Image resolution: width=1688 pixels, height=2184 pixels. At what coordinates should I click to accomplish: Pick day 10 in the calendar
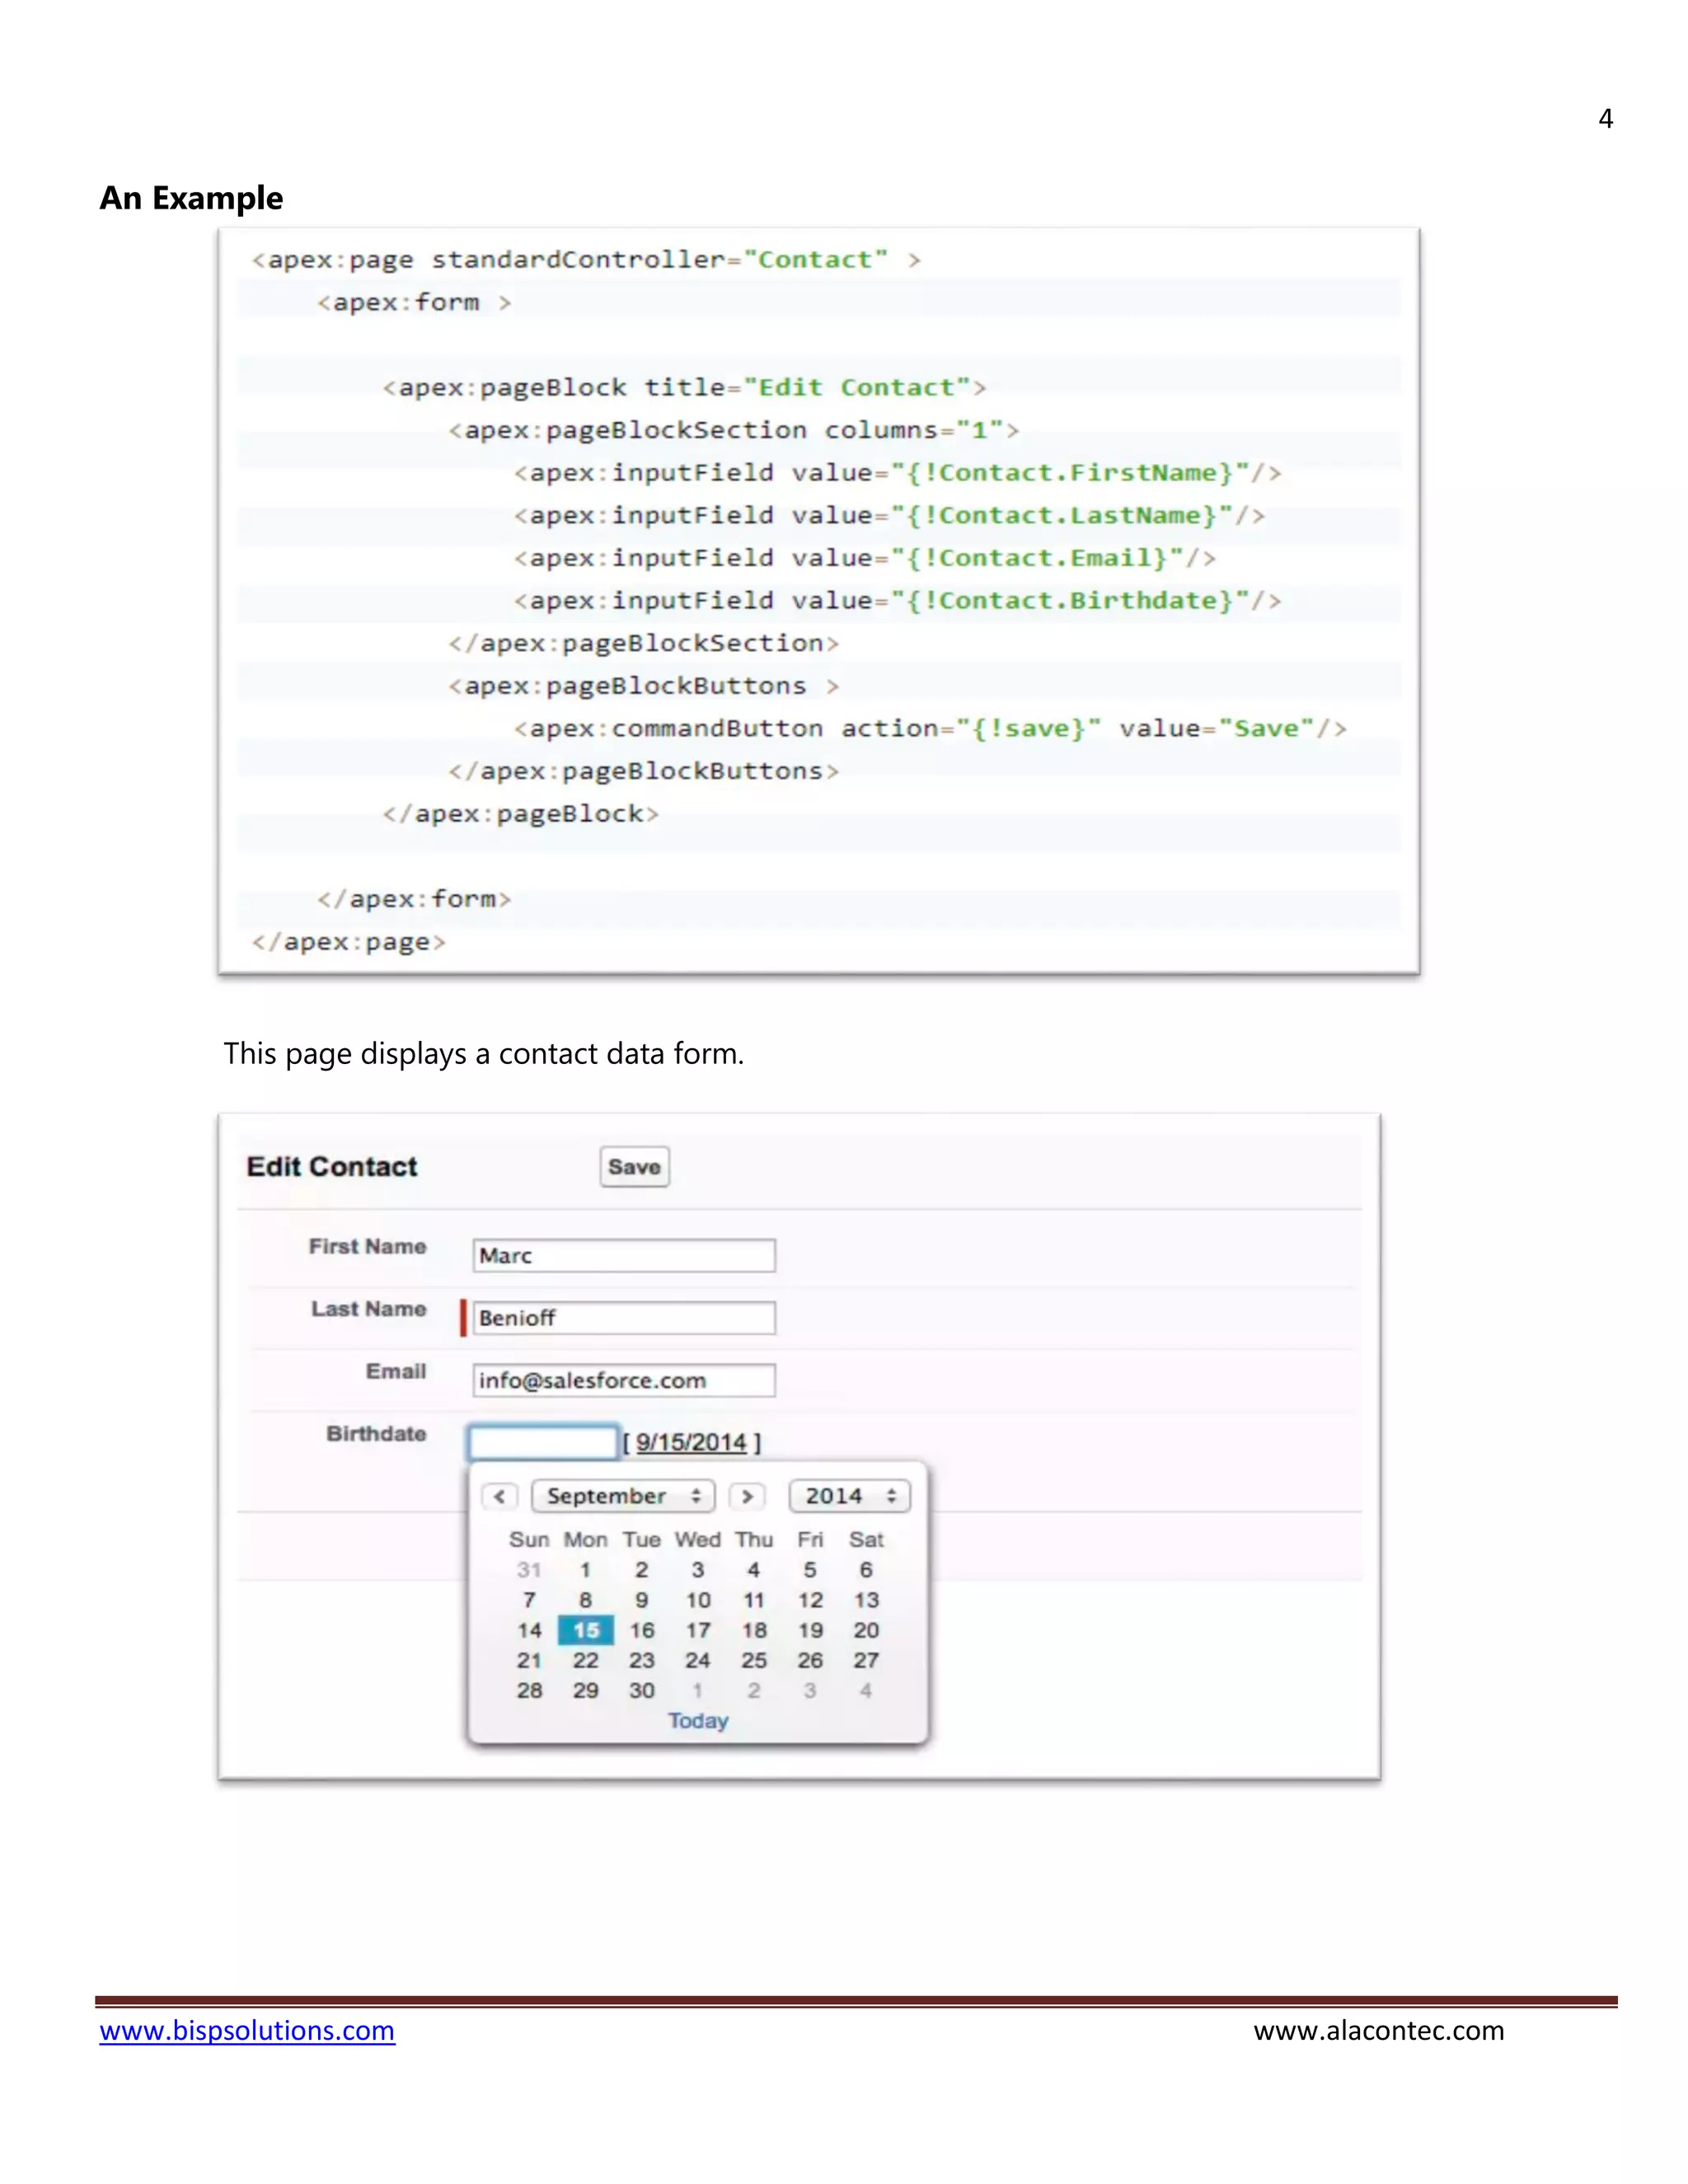pyautogui.click(x=698, y=1601)
